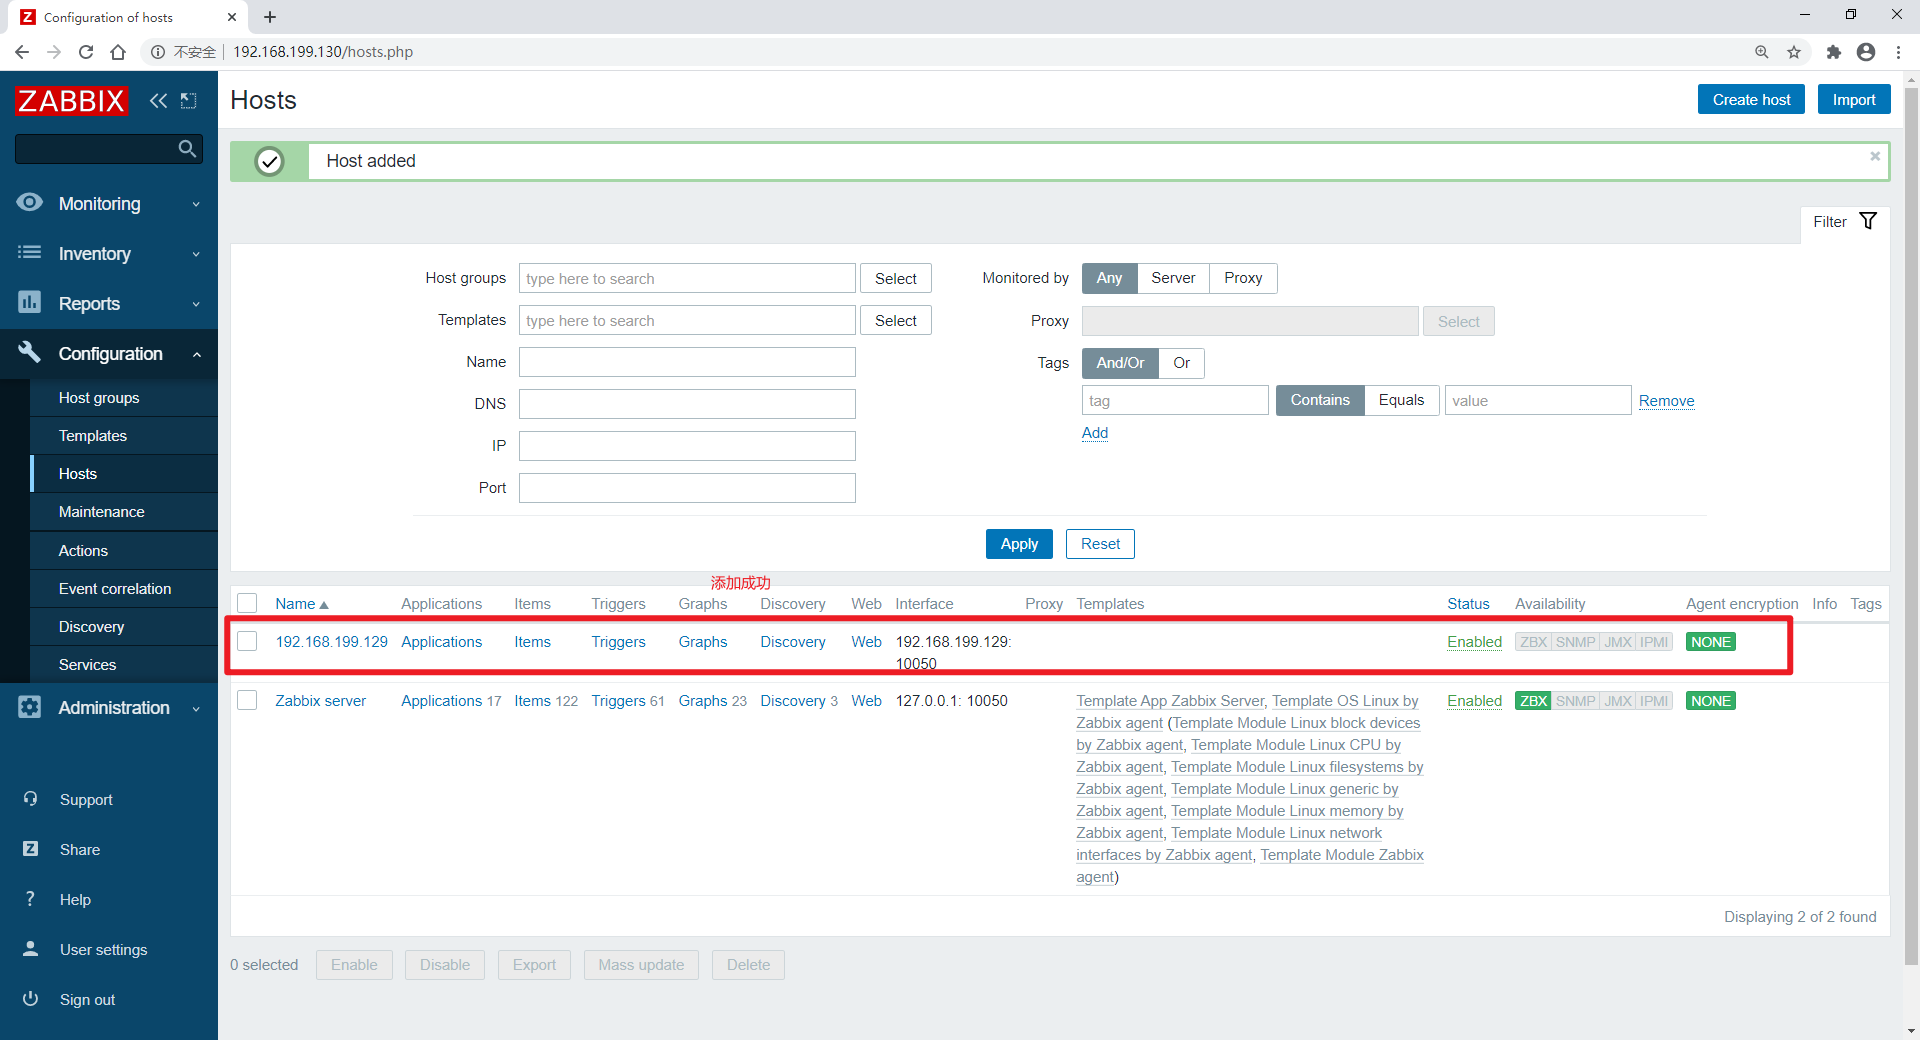The width and height of the screenshot is (1920, 1040).
Task: Set Monitored by to Any
Action: (x=1109, y=278)
